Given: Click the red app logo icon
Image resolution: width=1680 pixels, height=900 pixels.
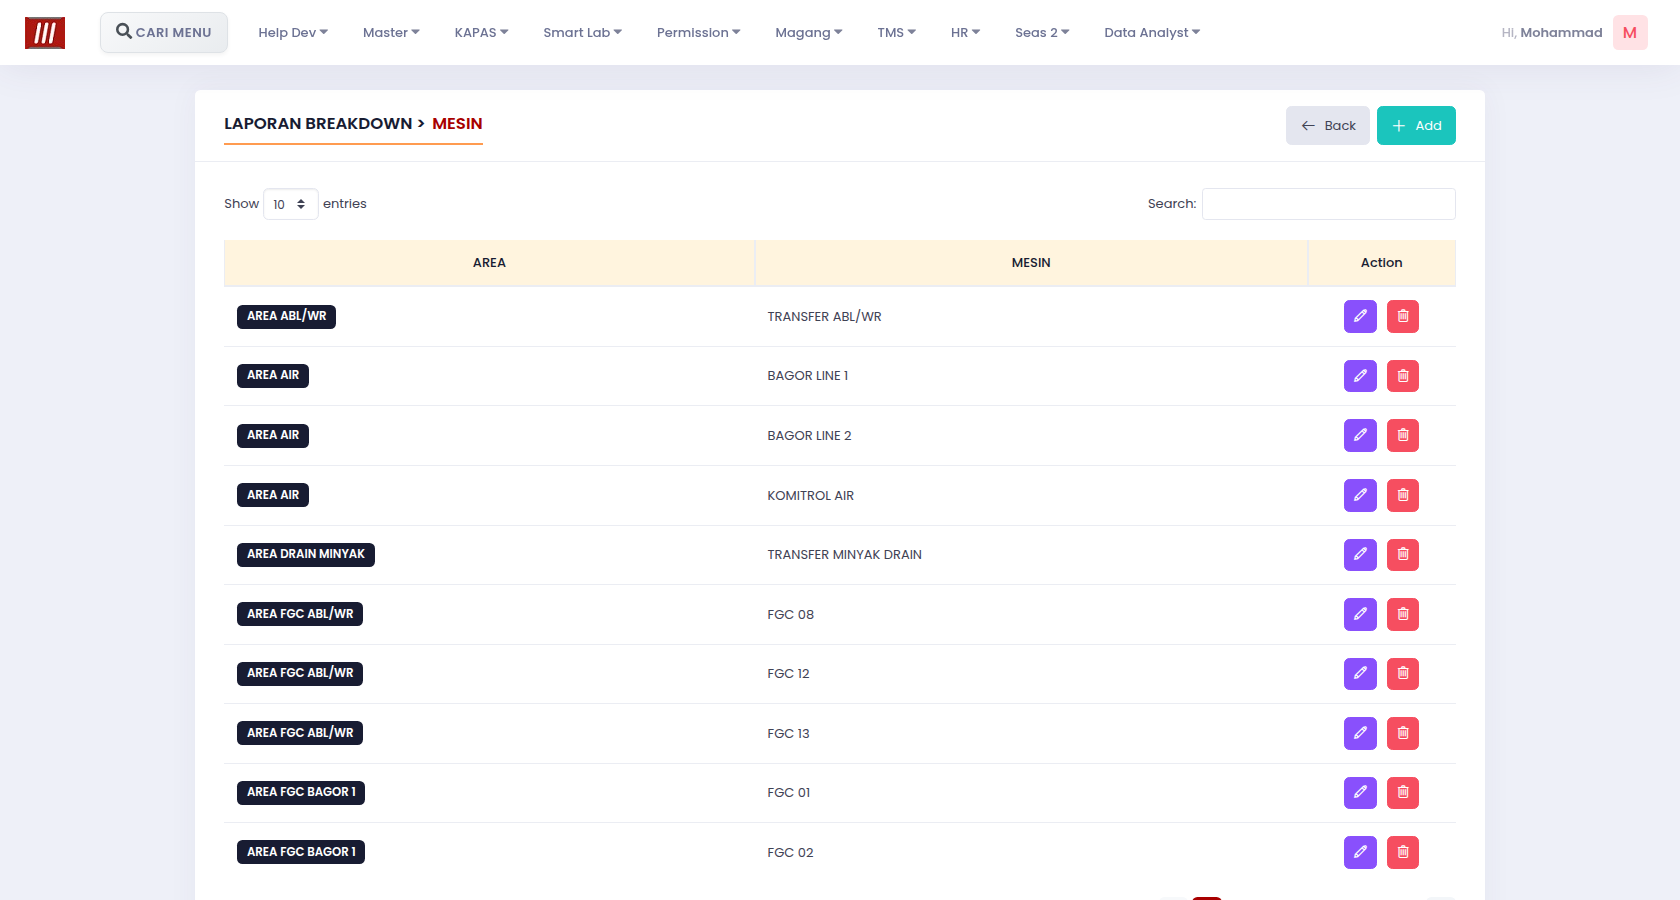Looking at the screenshot, I should pos(45,33).
